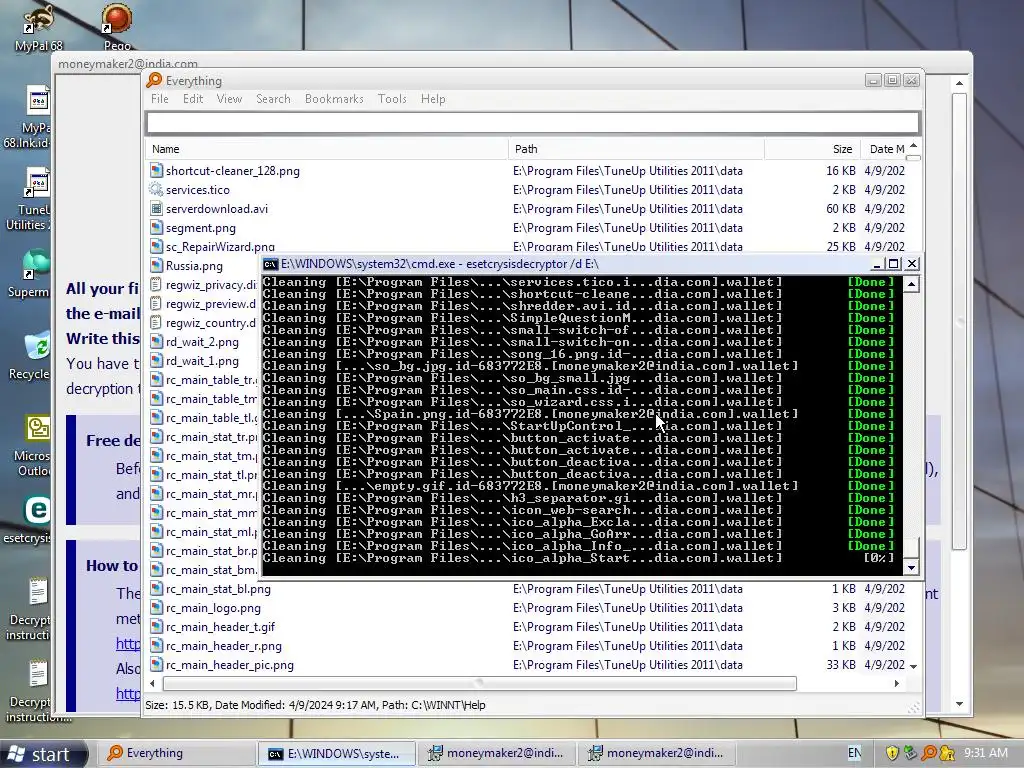Switch to first moneymaker2@indi... taskbar button
Image resolution: width=1024 pixels, height=768 pixels.
496,753
